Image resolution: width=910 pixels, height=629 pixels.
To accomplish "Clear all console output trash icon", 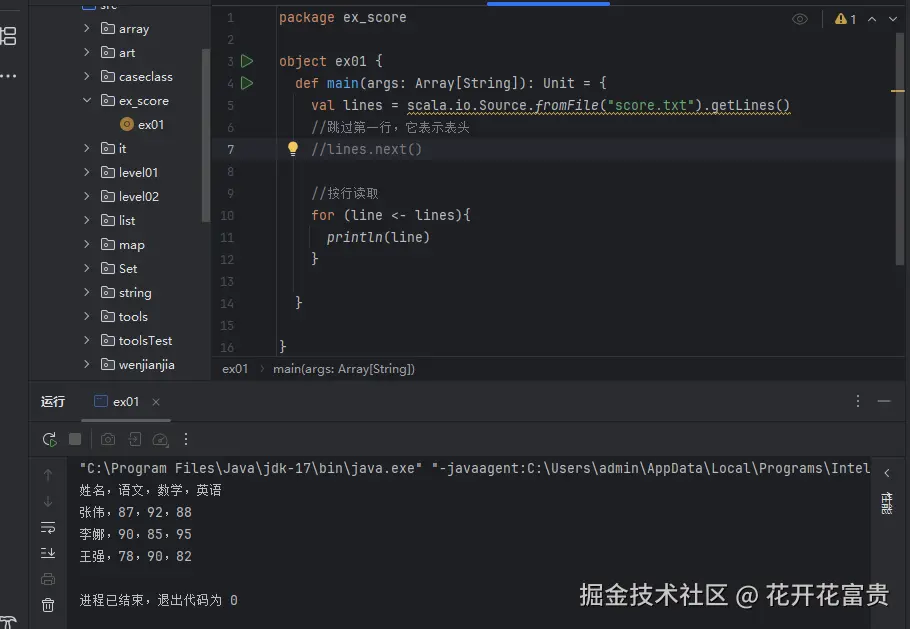I will point(48,605).
